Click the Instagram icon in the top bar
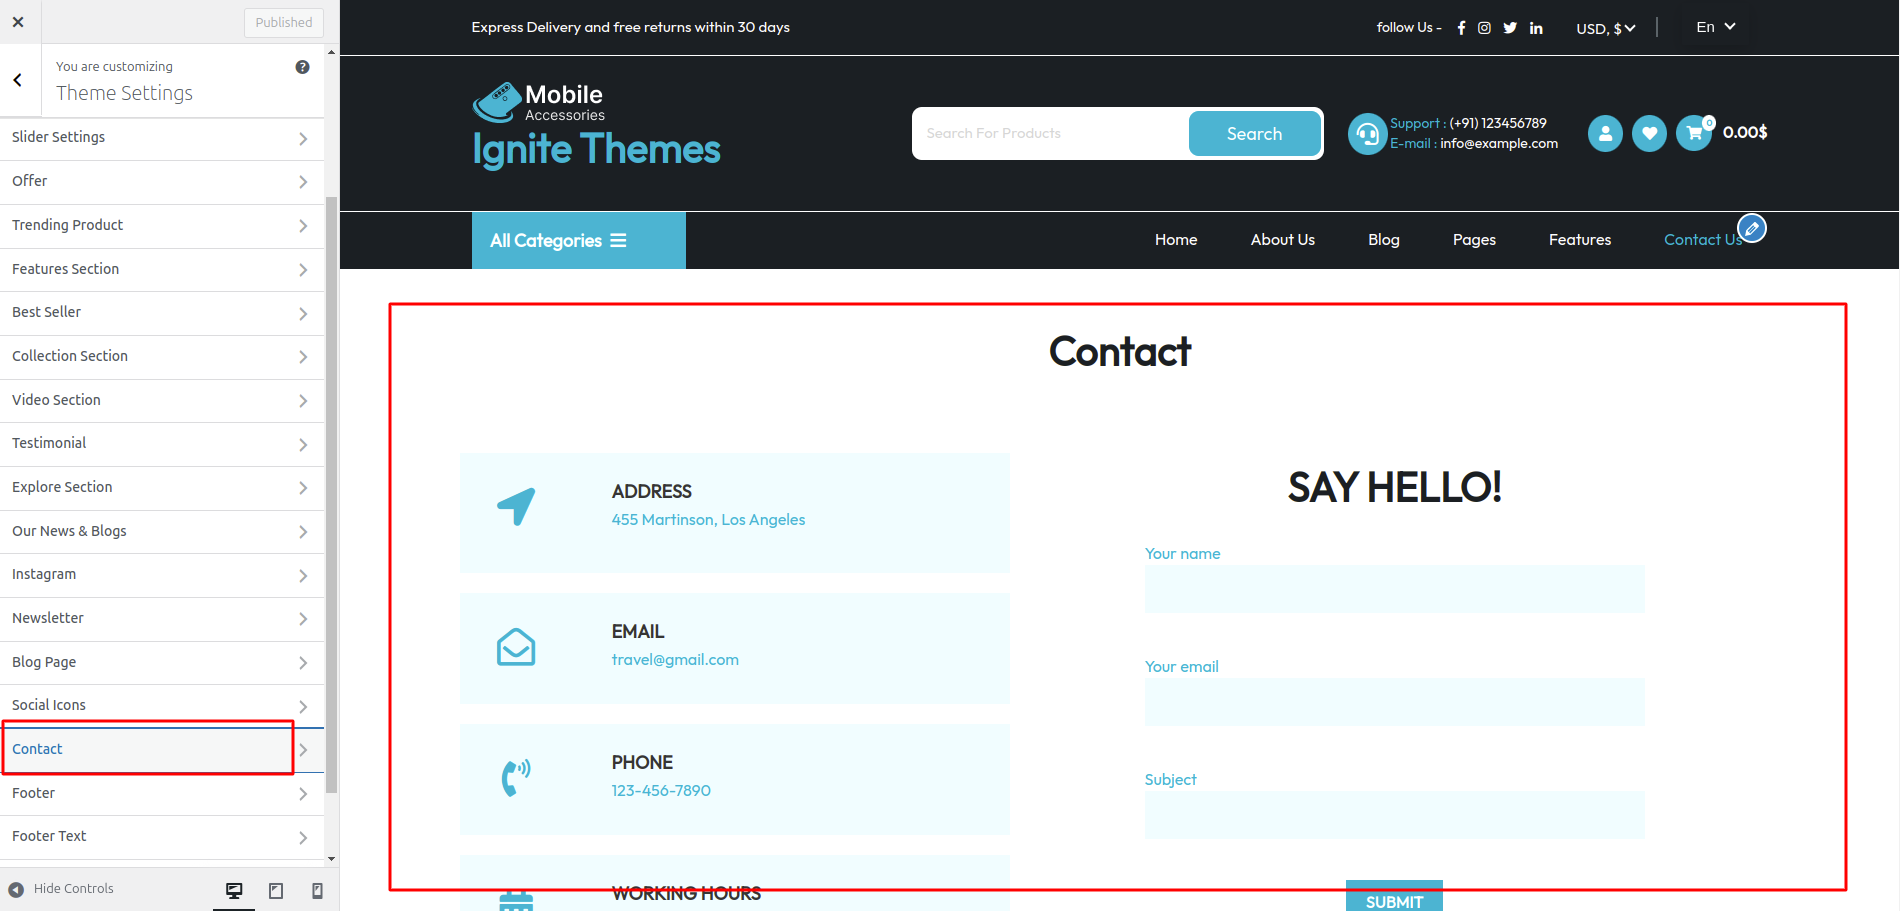Image resolution: width=1900 pixels, height=911 pixels. point(1485,28)
